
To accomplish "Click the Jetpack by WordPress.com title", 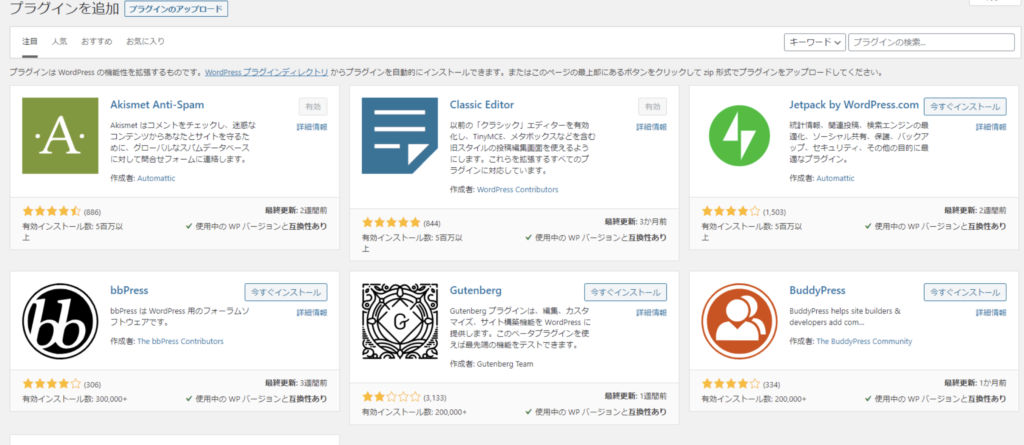I will tap(854, 105).
